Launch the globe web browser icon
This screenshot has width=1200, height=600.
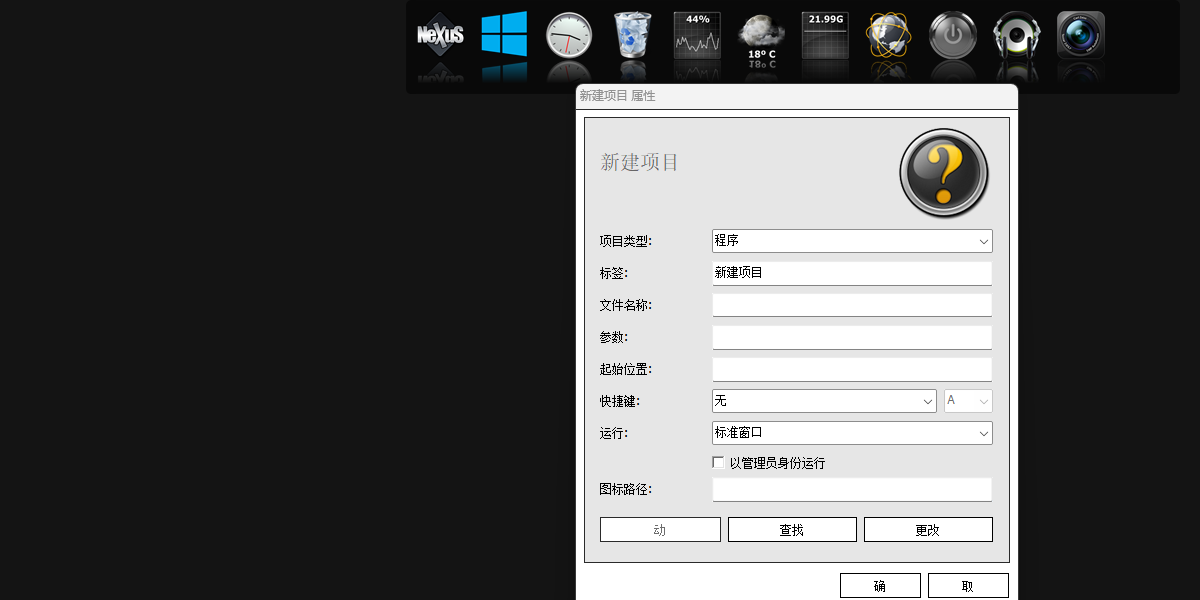point(889,35)
